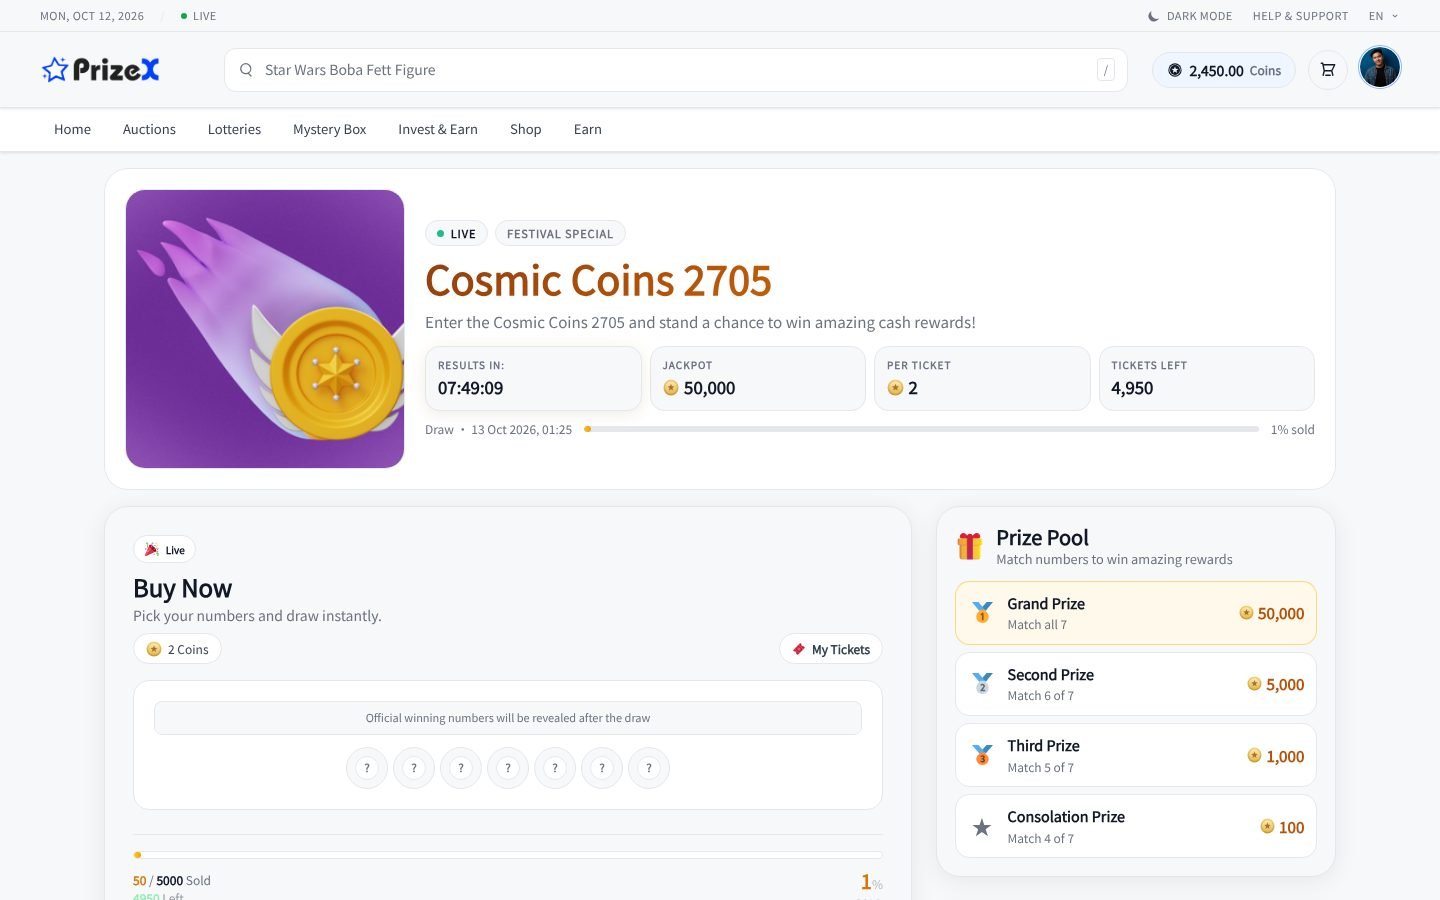The width and height of the screenshot is (1440, 900).
Task: Click the moon icon beside Dark Mode
Action: pos(1153,16)
